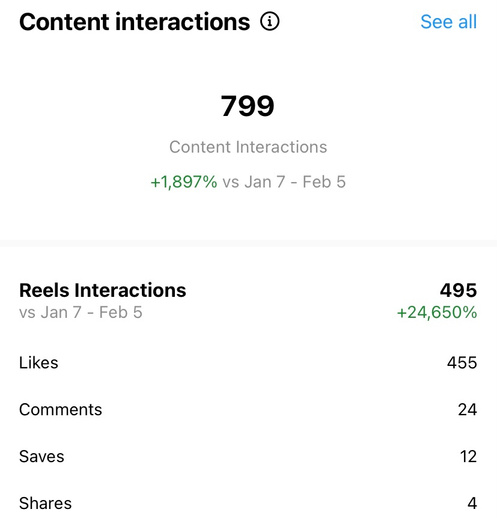Tap the 12 saves value
497x518 pixels.
(468, 457)
